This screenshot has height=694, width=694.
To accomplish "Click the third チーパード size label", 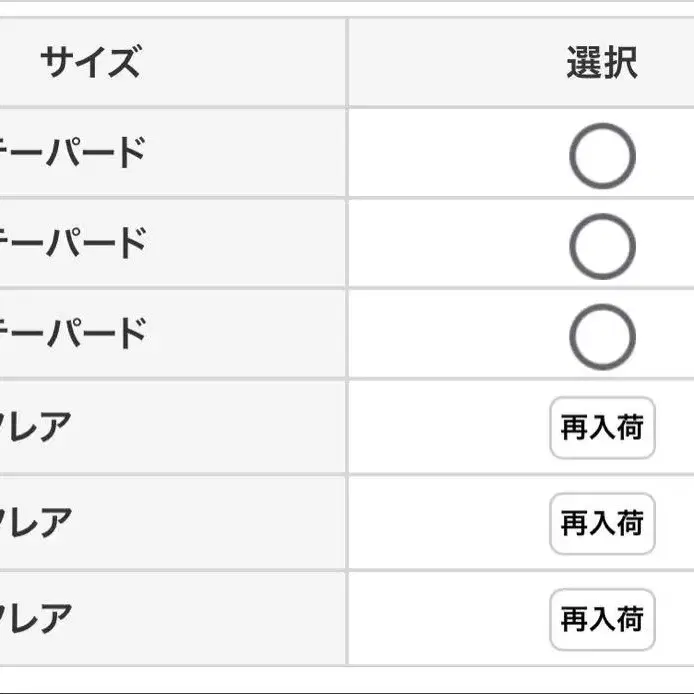I will (x=75, y=334).
